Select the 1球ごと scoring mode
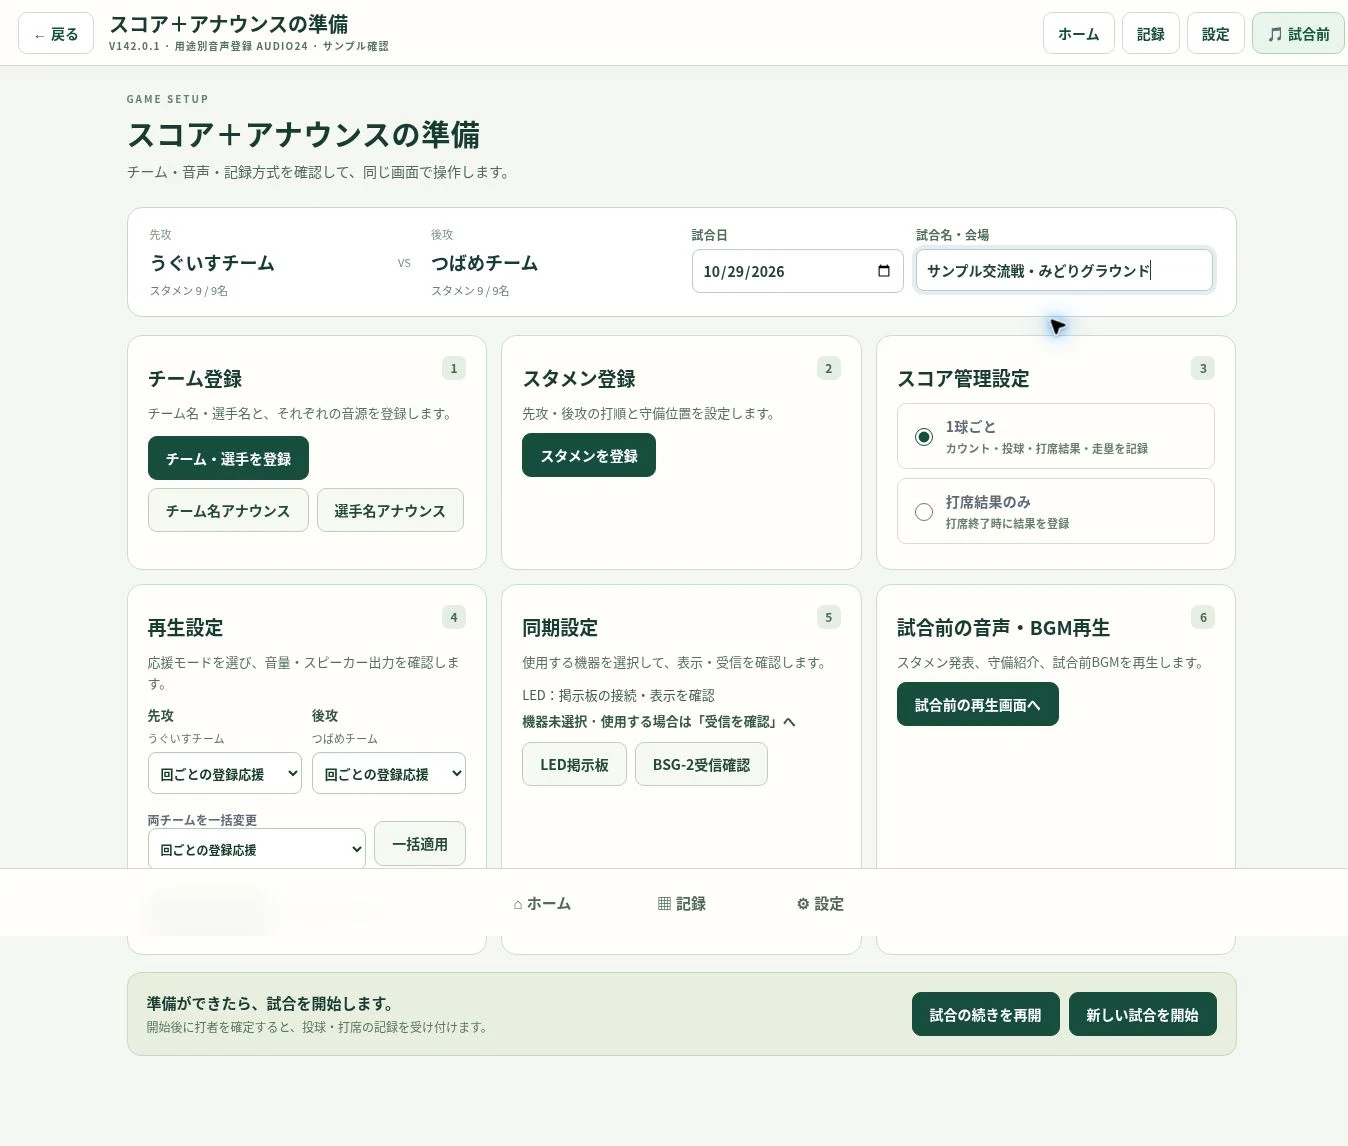1348x1146 pixels. pos(1056,436)
